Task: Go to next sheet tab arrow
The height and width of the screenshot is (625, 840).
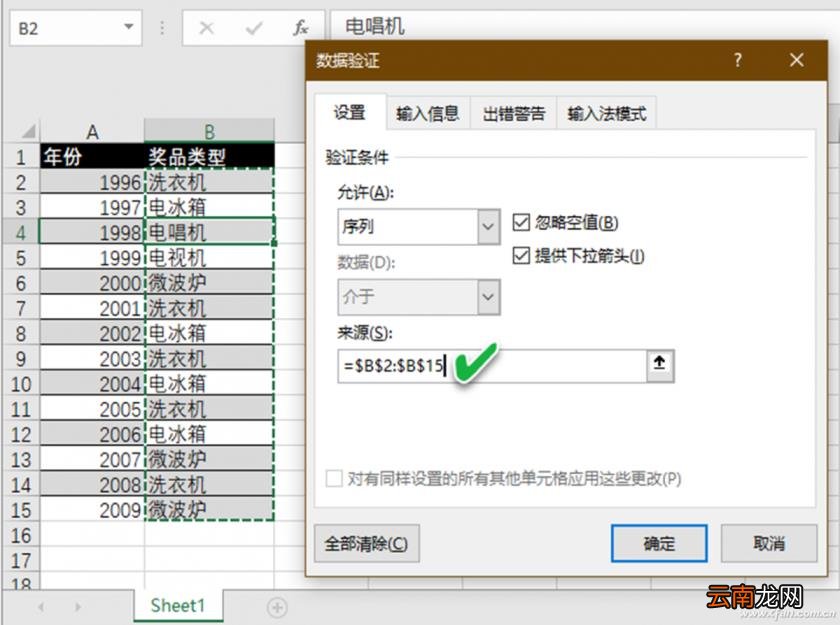Action: coord(78,607)
